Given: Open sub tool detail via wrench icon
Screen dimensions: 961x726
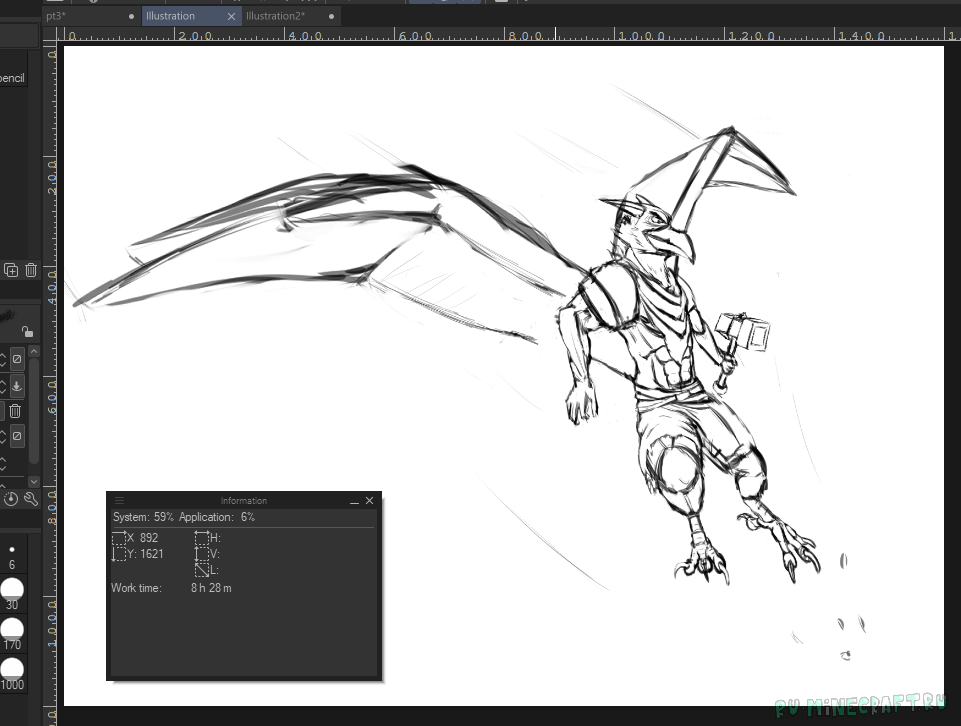Looking at the screenshot, I should coord(30,498).
